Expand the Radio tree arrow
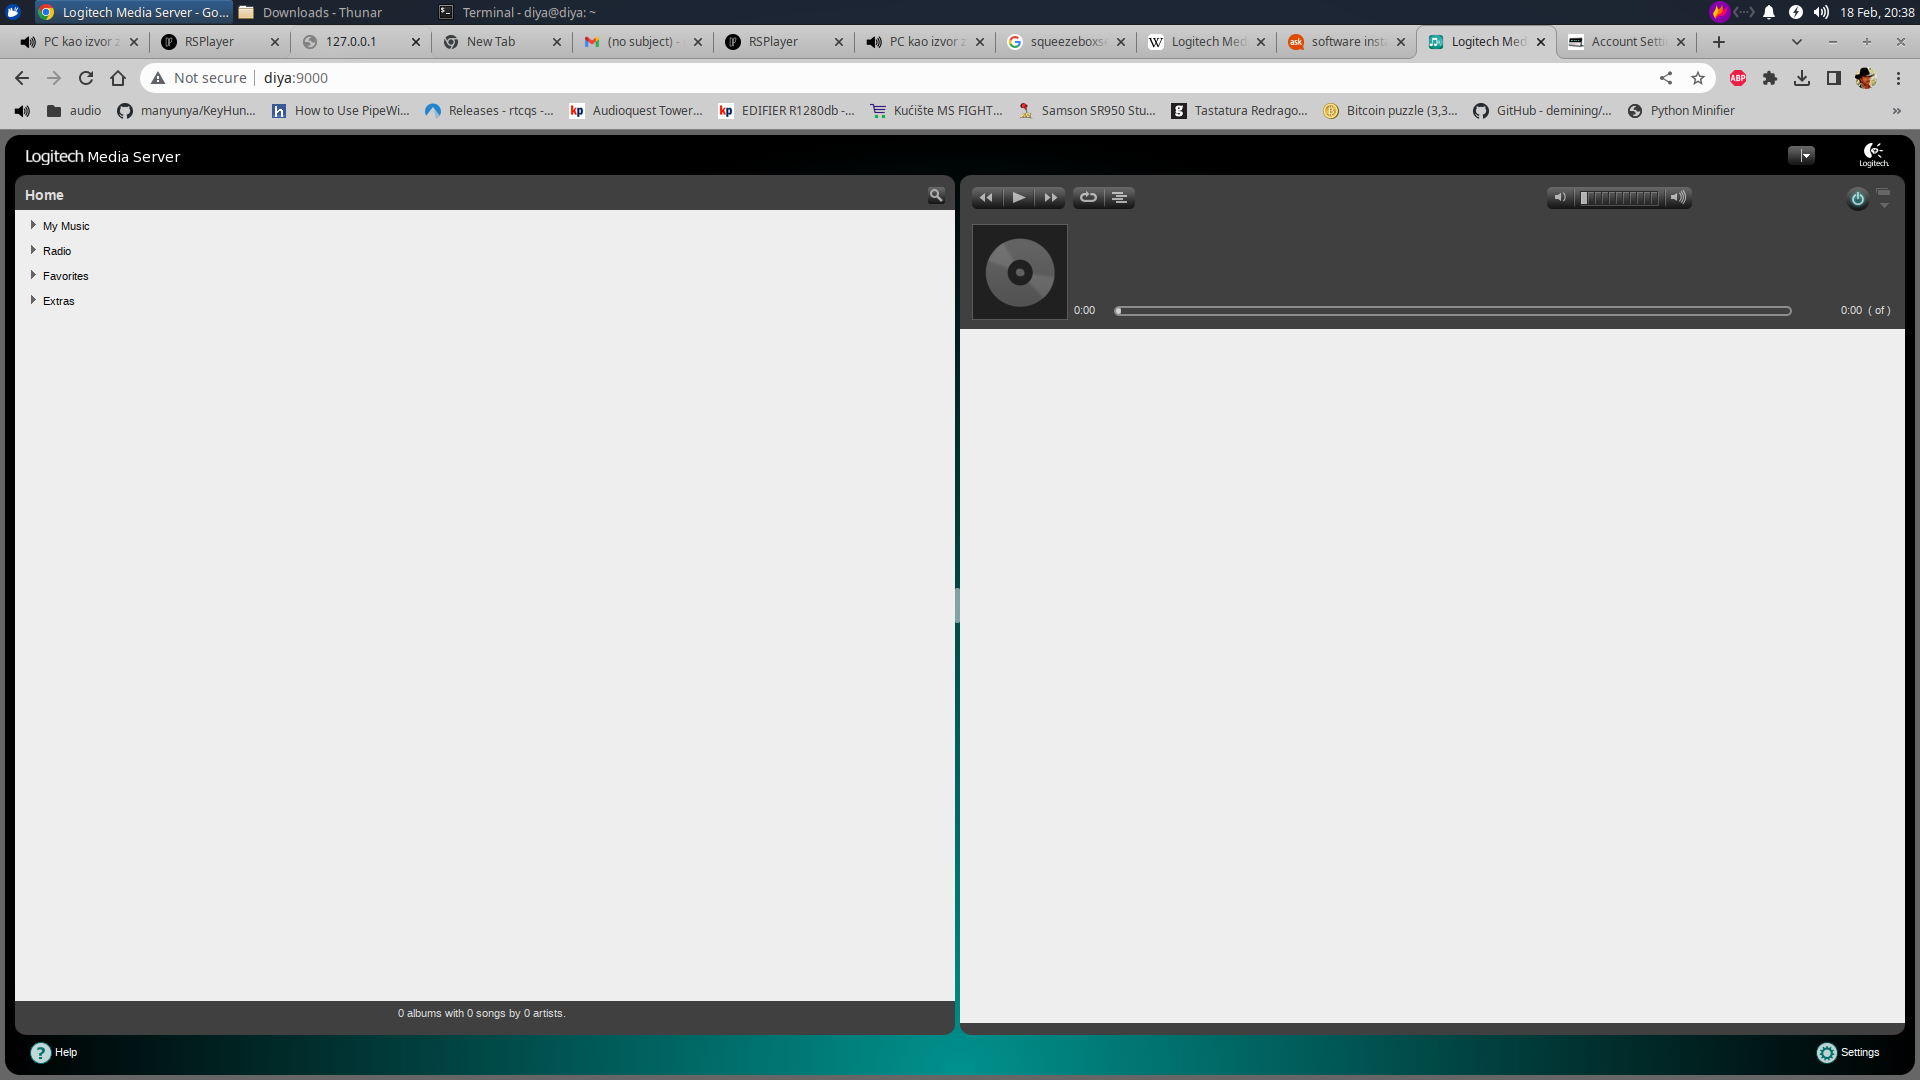The image size is (1920, 1080). (x=33, y=250)
